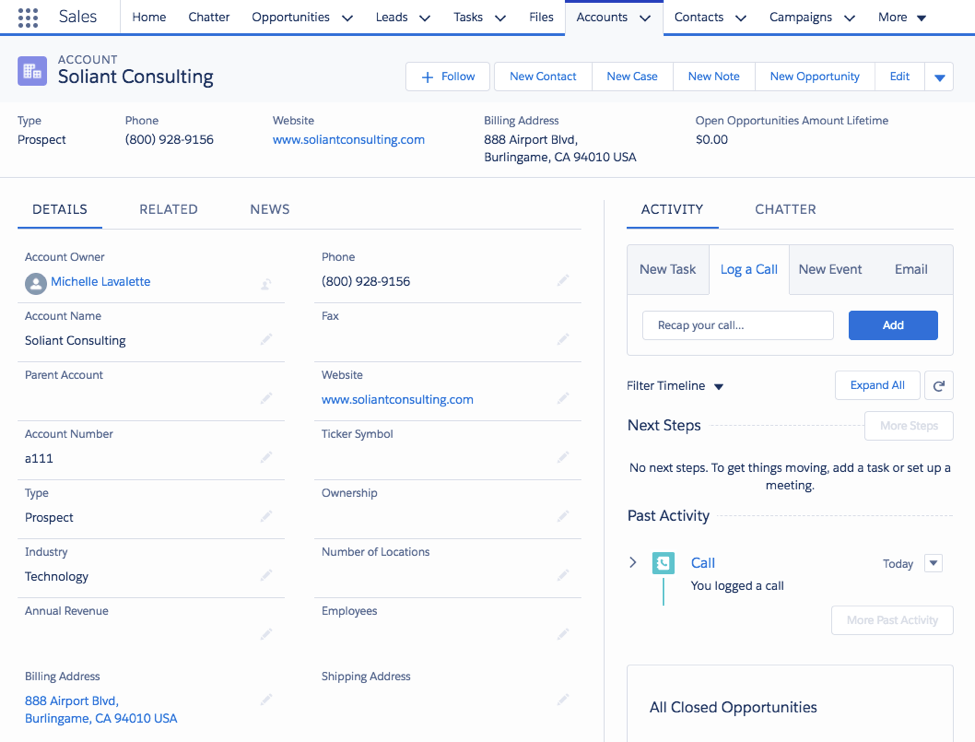The image size is (975, 742).
Task: Edit the Type field pencil
Action: pos(266,516)
